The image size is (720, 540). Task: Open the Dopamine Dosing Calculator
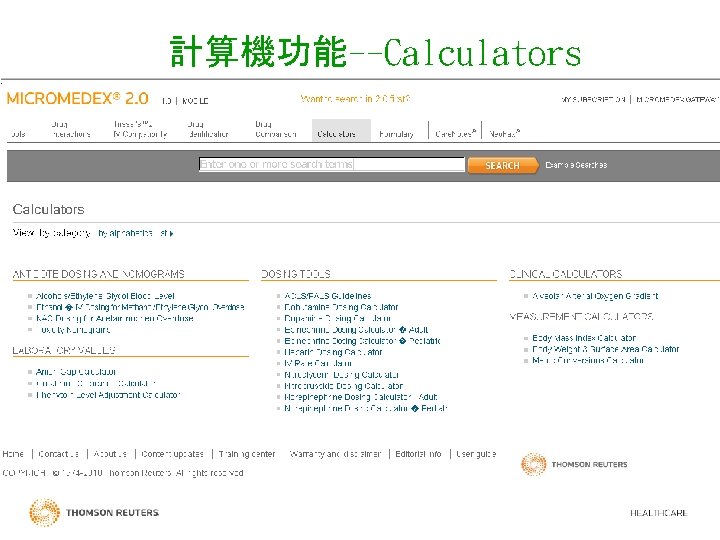coord(338,318)
